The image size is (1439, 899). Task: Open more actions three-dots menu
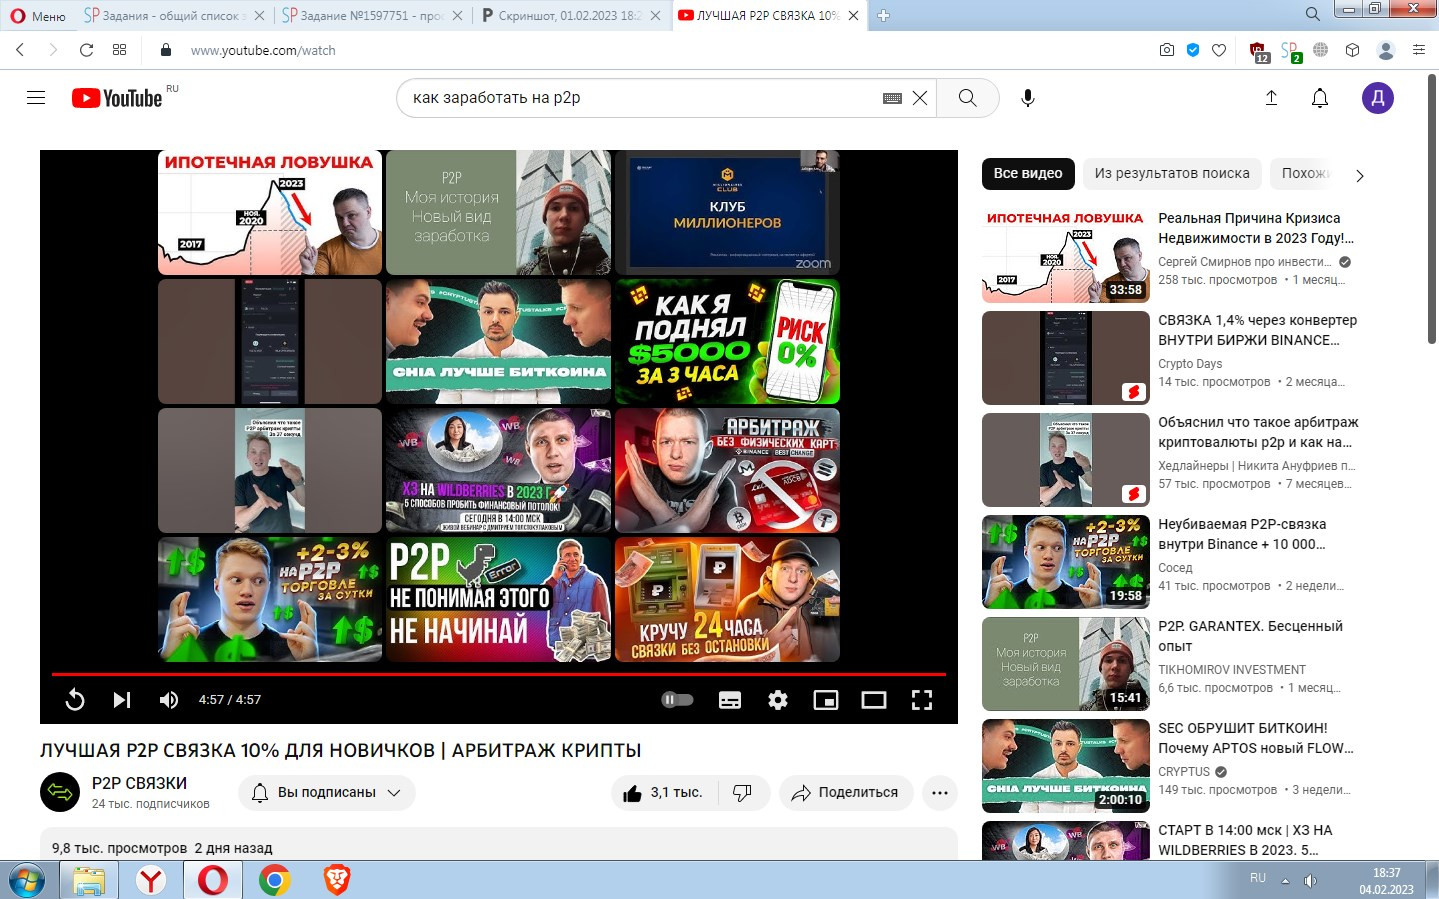pyautogui.click(x=939, y=793)
